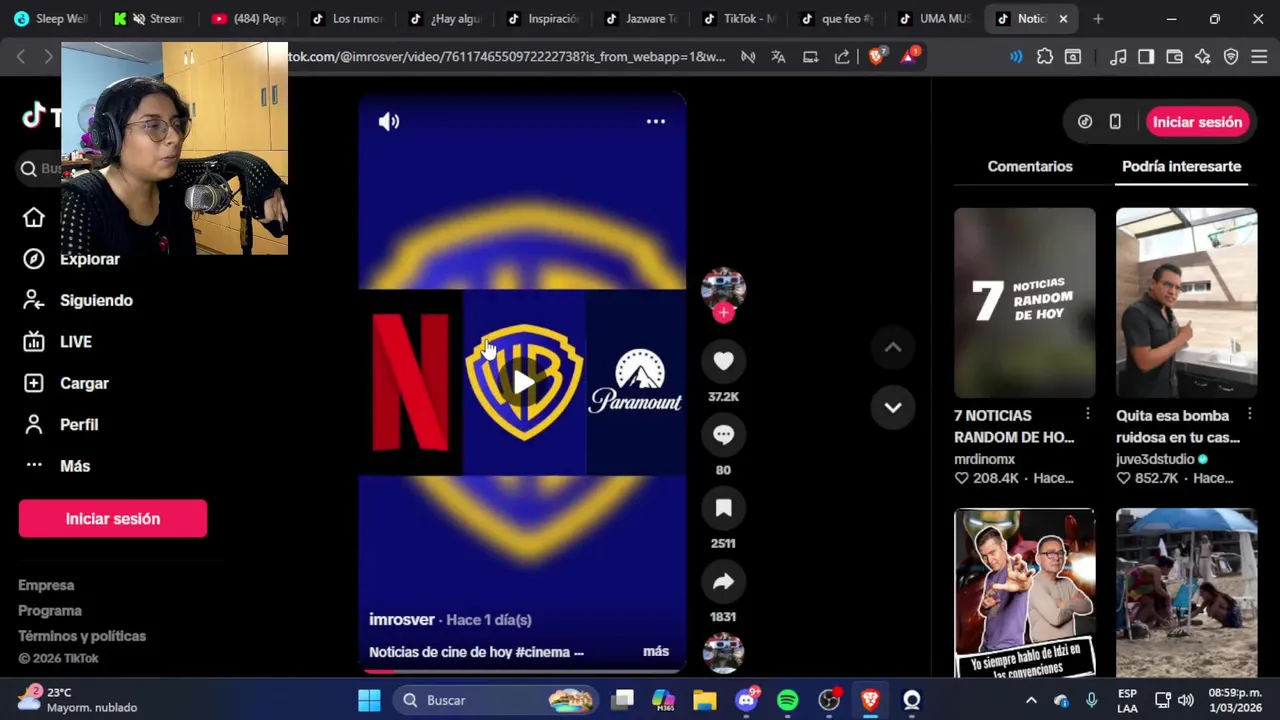This screenshot has width=1280, height=720.
Task: Open Términos y políticas footer link
Action: [82, 636]
